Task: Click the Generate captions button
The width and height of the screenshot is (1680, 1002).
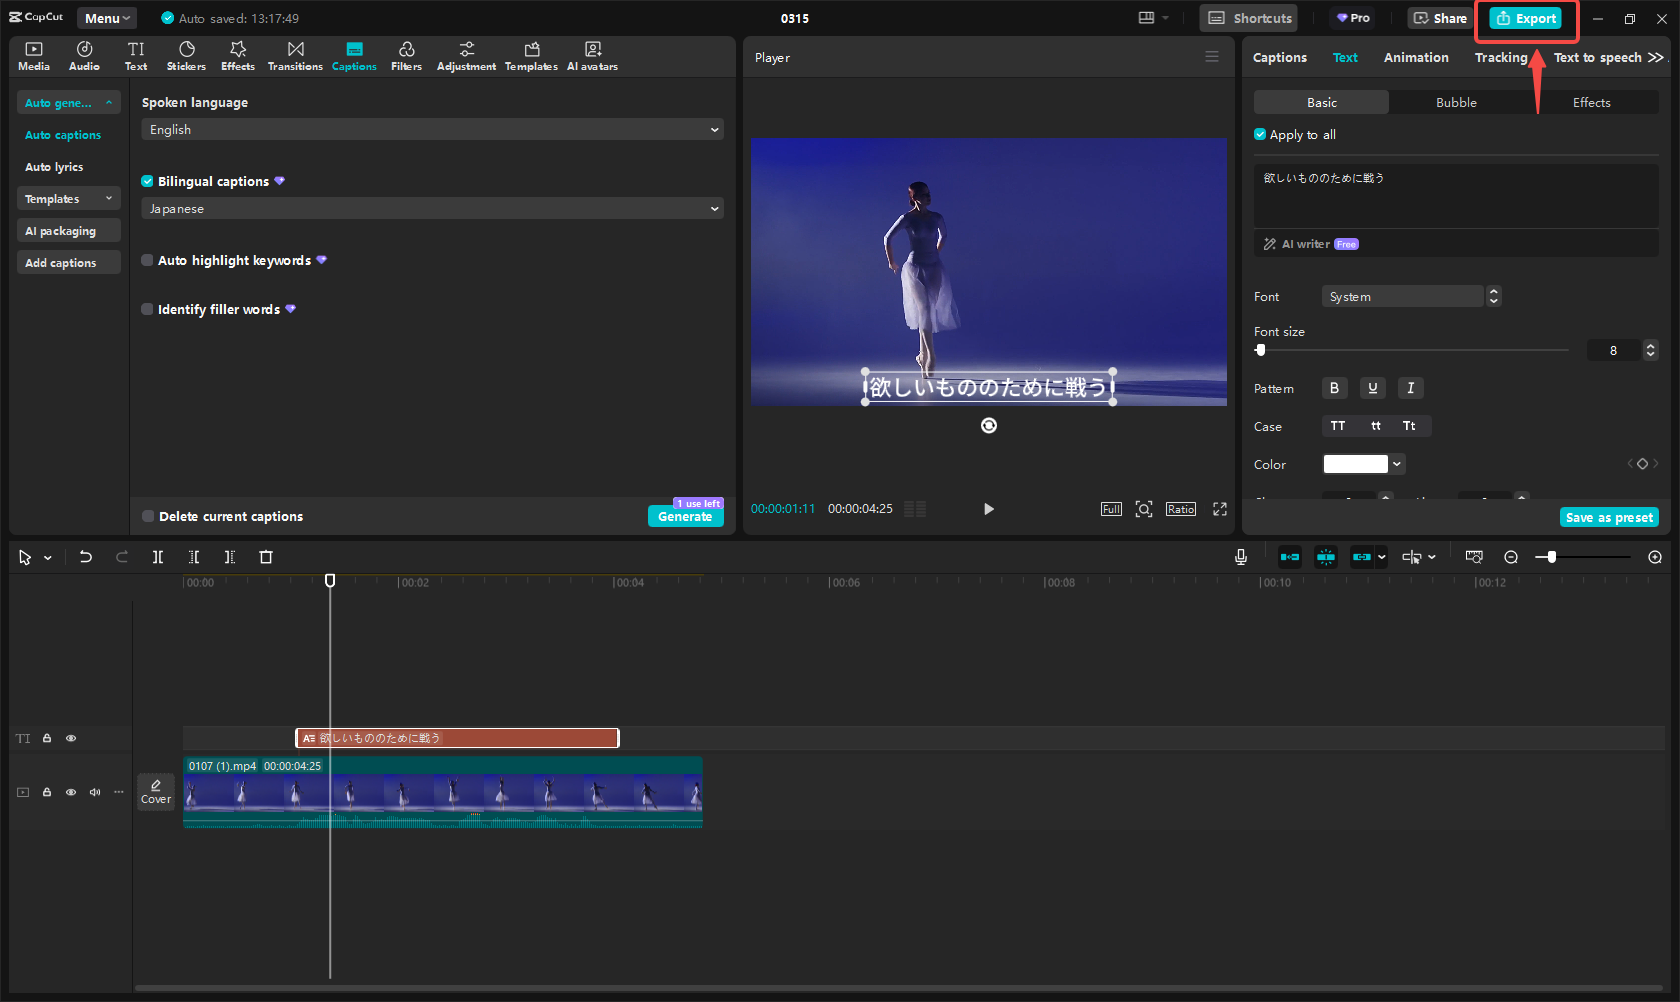Action: point(685,516)
